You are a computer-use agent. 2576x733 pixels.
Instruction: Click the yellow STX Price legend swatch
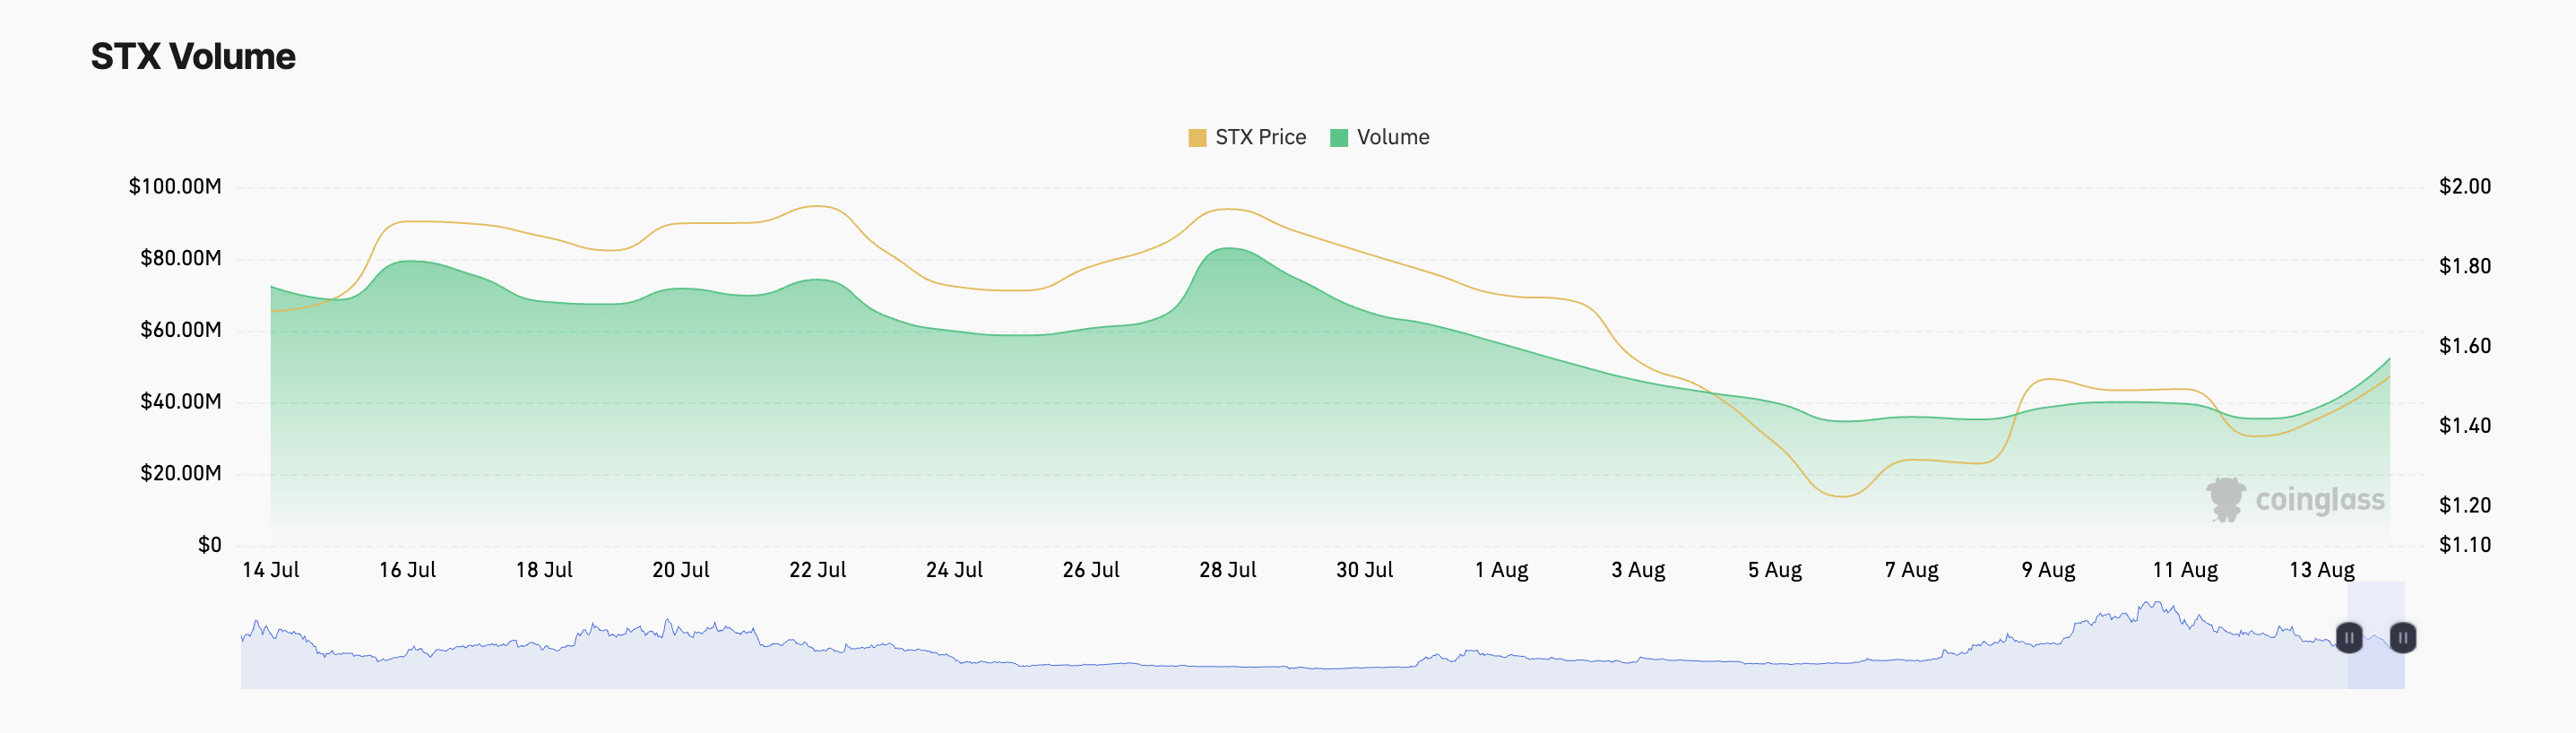point(1197,138)
